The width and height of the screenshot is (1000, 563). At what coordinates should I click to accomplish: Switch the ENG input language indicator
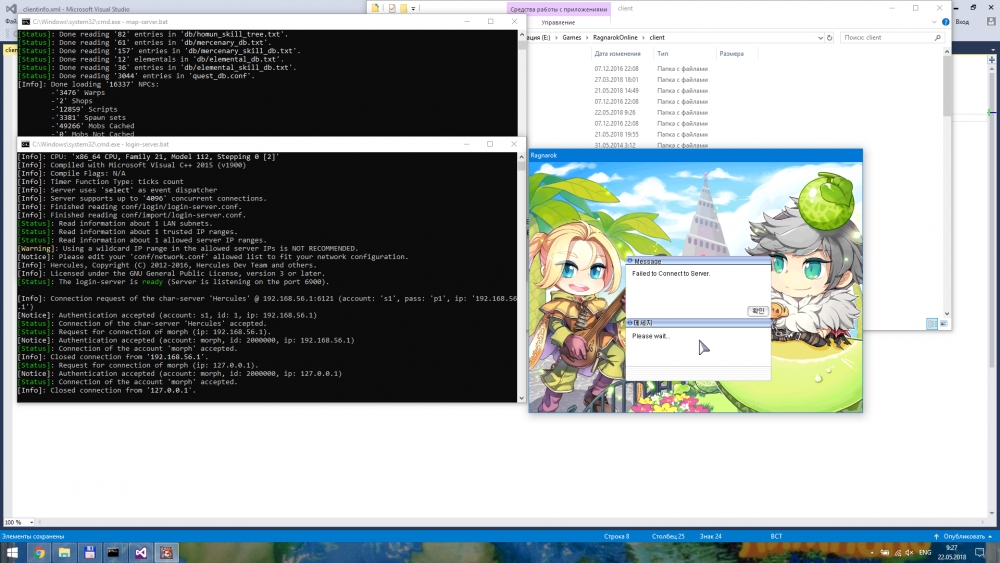pyautogui.click(x=925, y=553)
